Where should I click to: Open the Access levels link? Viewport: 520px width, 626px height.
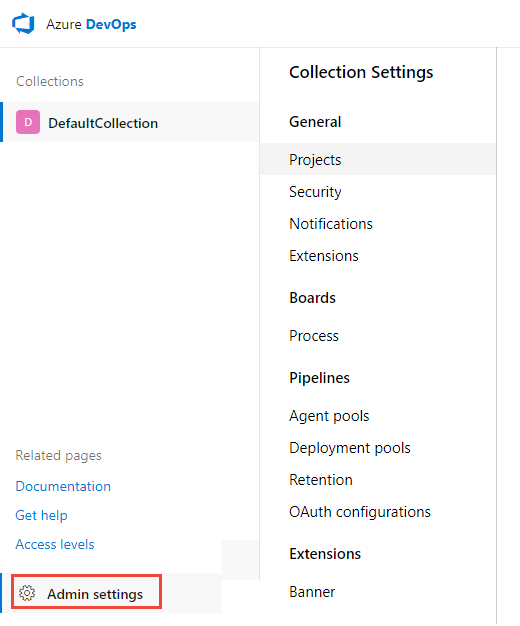pos(55,544)
